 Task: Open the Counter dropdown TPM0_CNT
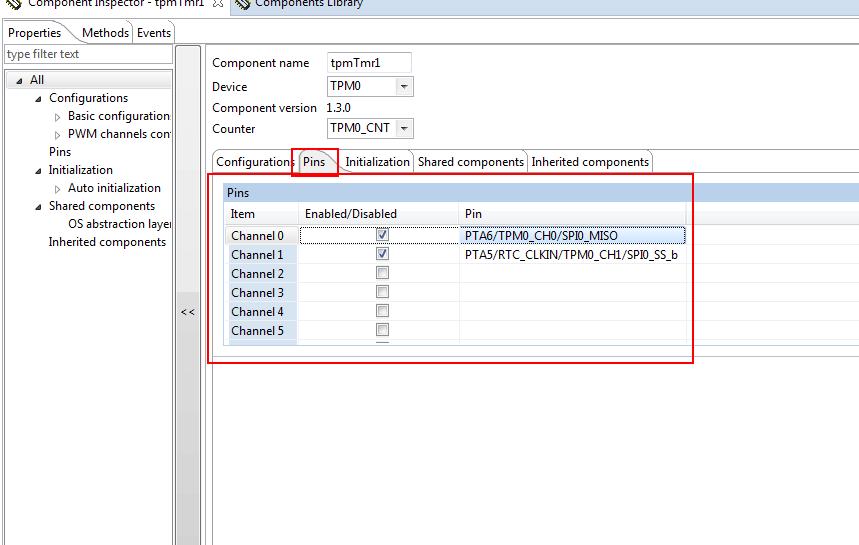[x=404, y=129]
